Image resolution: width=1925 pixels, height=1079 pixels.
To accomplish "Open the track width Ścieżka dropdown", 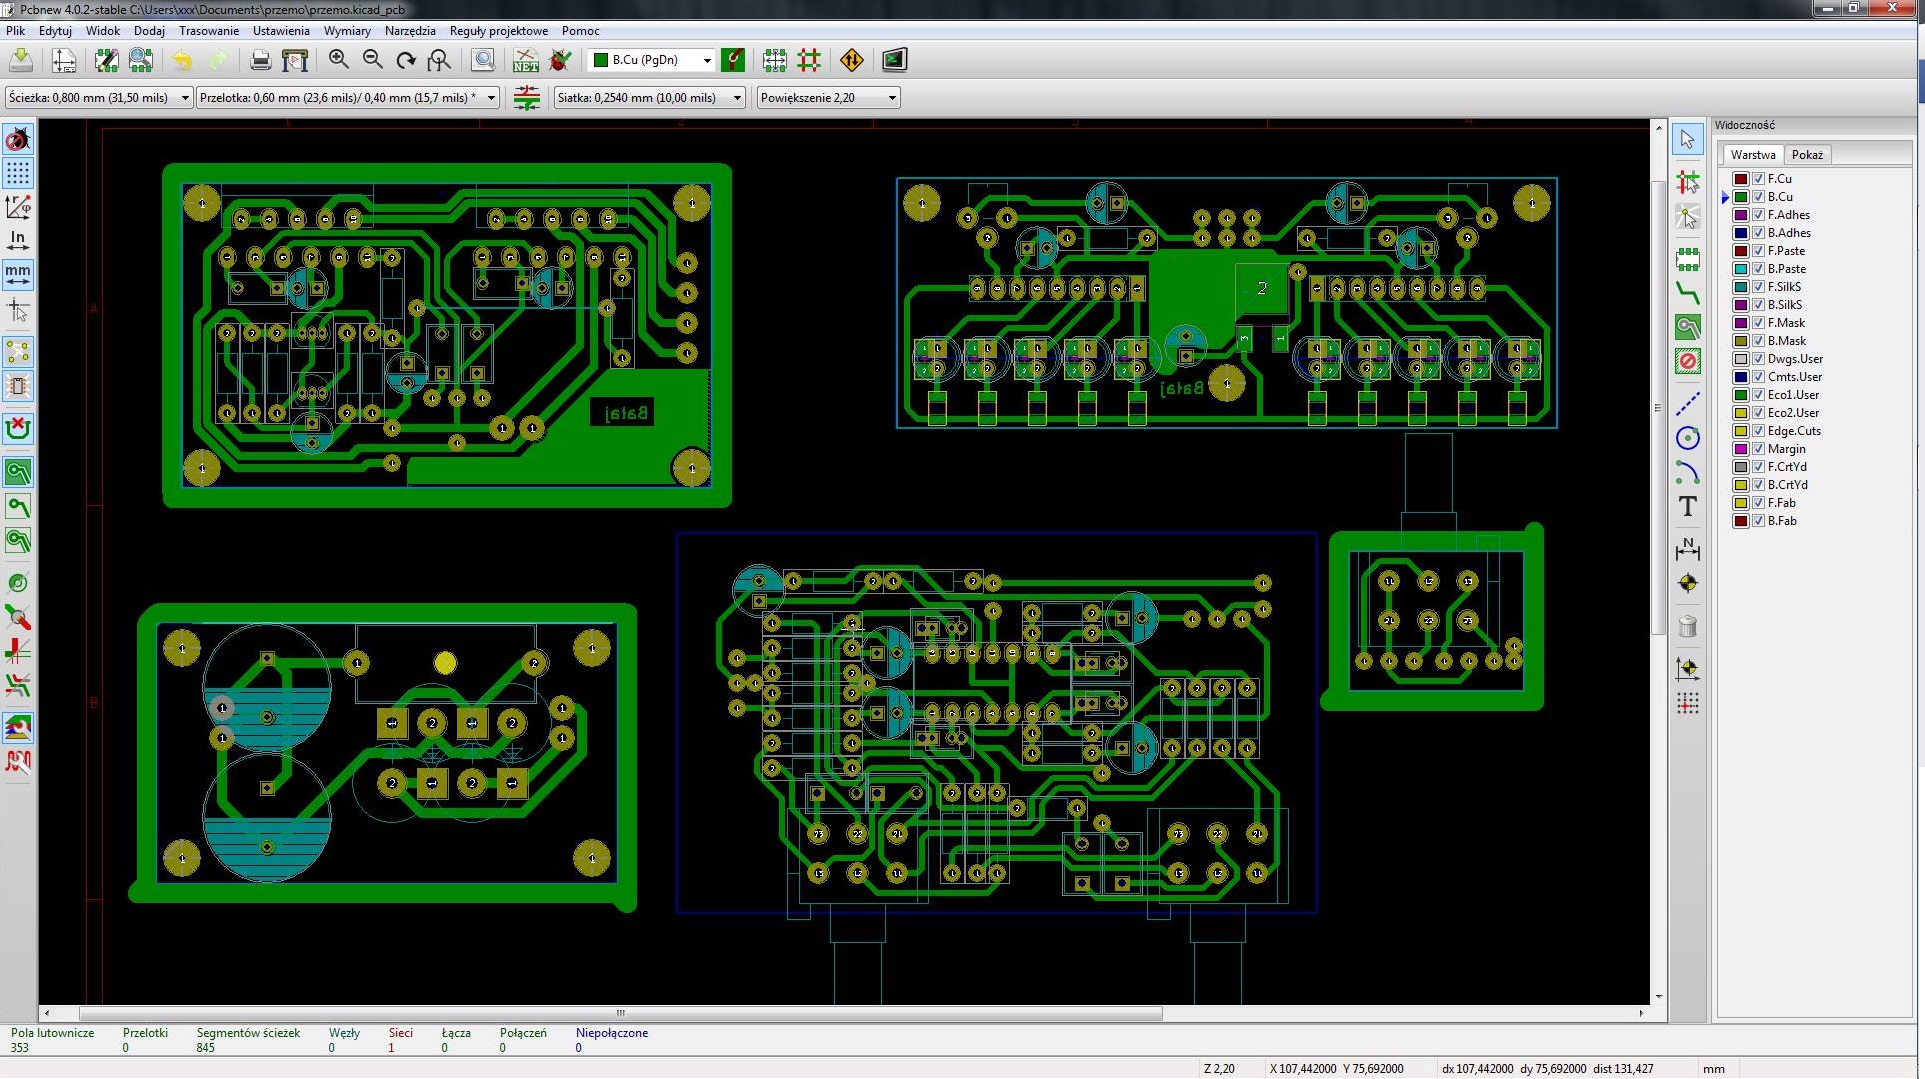I will click(99, 98).
